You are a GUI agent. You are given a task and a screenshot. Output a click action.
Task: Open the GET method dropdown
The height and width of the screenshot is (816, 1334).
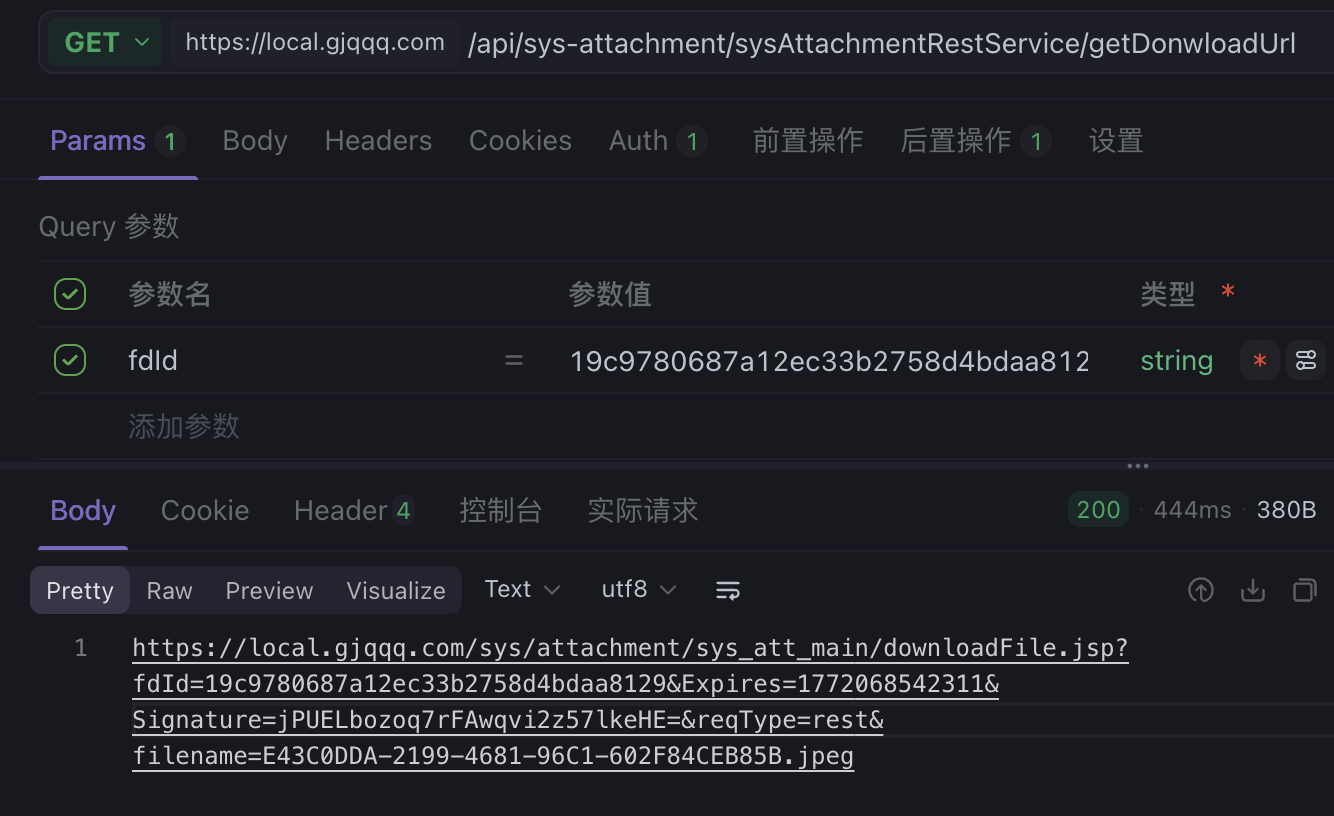tap(106, 43)
